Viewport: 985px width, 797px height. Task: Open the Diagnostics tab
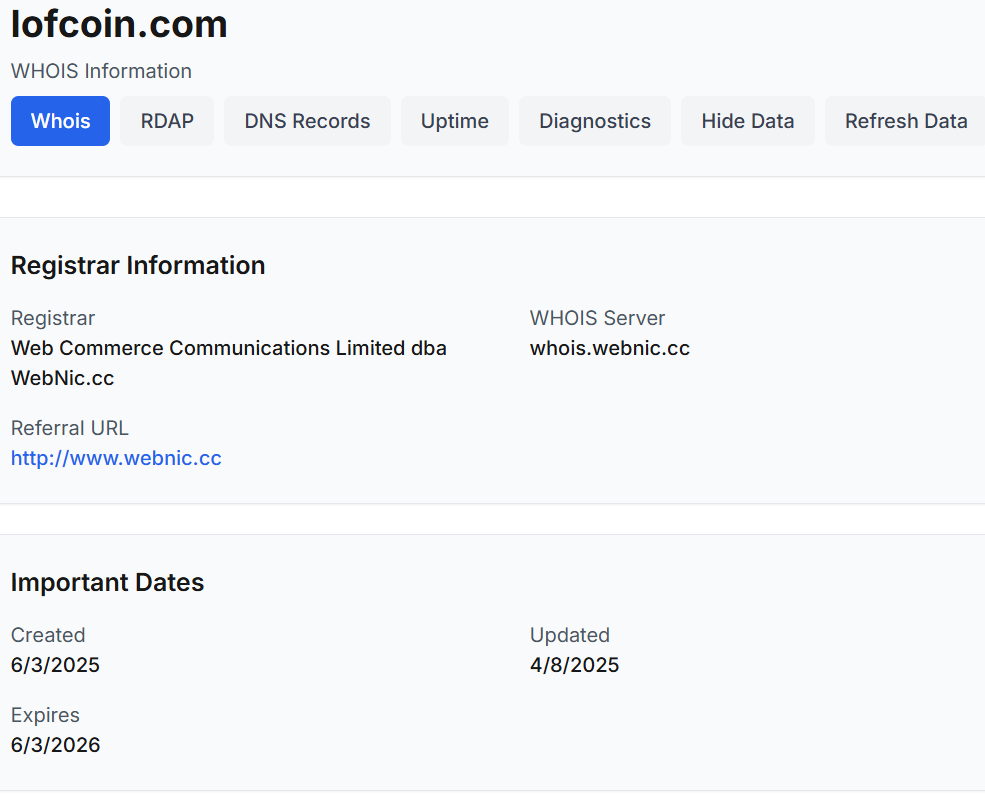tap(595, 121)
